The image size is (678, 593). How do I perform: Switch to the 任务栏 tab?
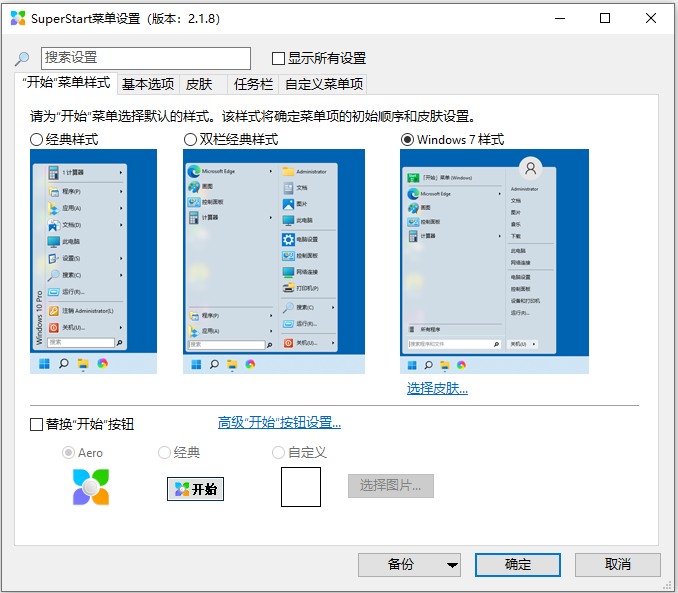pyautogui.click(x=253, y=84)
